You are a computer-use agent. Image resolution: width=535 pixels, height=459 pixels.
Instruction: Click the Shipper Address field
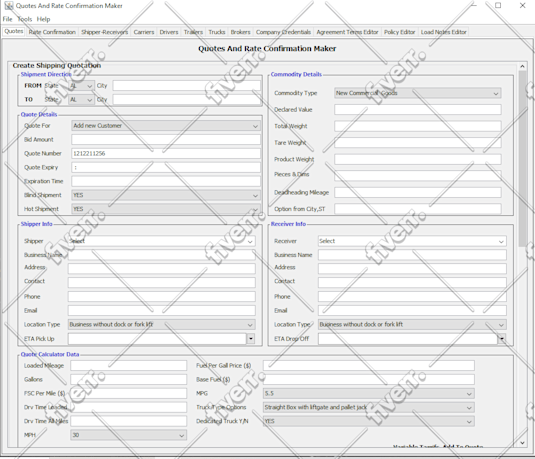tap(161, 269)
